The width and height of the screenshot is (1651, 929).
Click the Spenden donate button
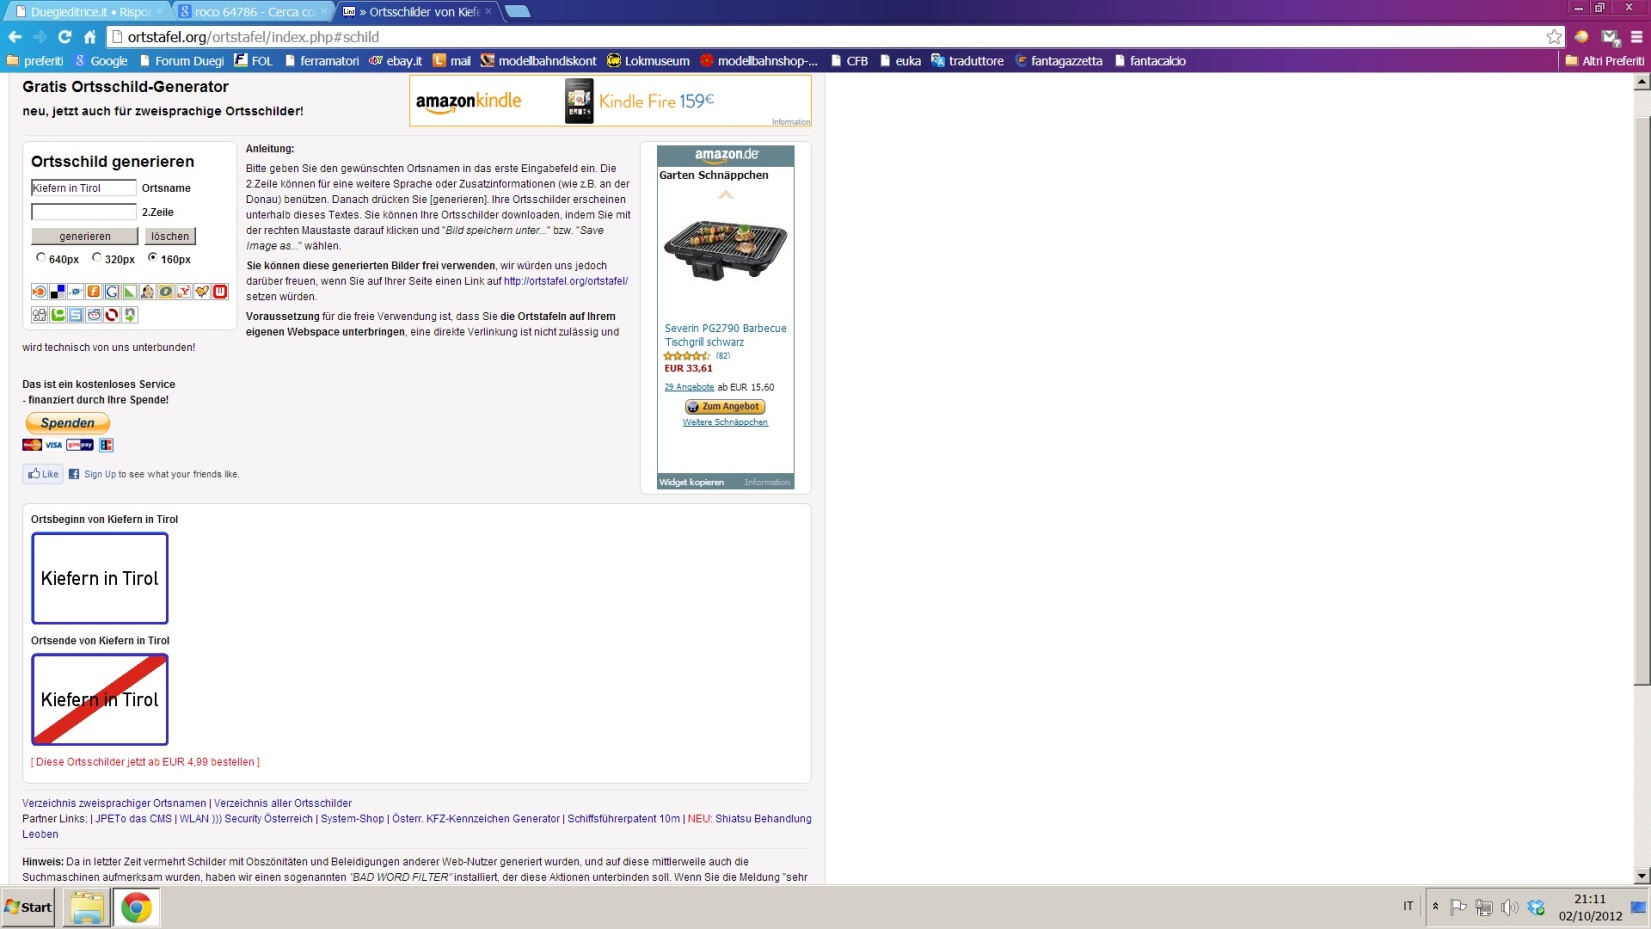click(x=67, y=423)
